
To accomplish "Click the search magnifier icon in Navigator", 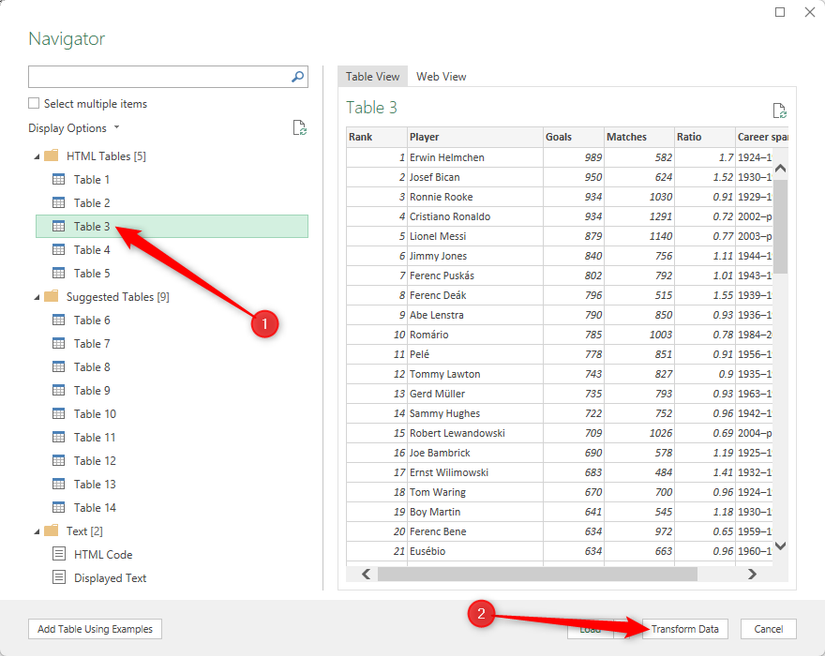I will tap(296, 76).
